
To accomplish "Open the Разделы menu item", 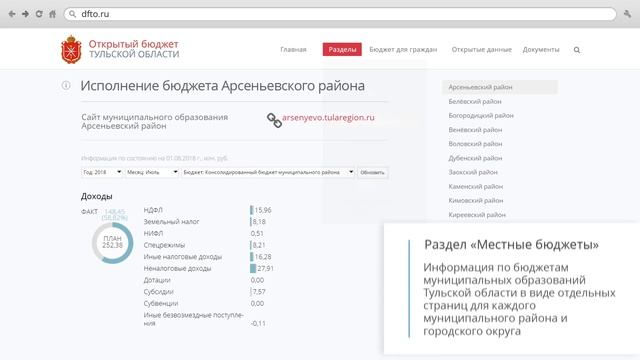I will click(x=342, y=49).
